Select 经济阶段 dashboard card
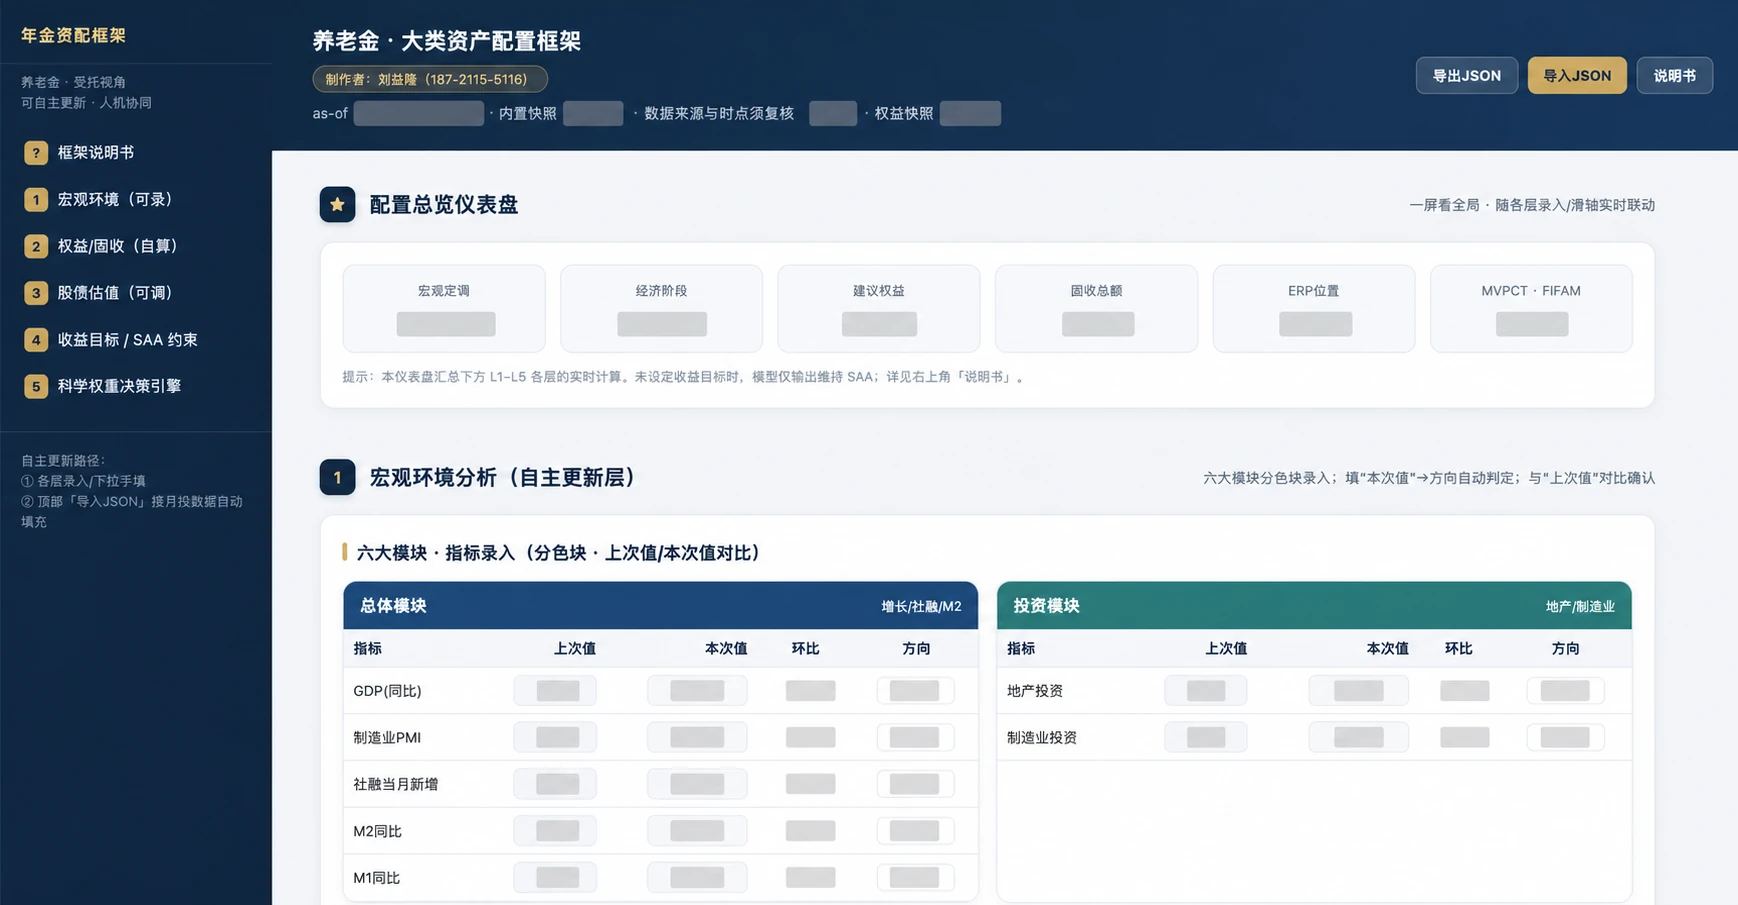Screen dimensions: 1738x905 click(661, 308)
